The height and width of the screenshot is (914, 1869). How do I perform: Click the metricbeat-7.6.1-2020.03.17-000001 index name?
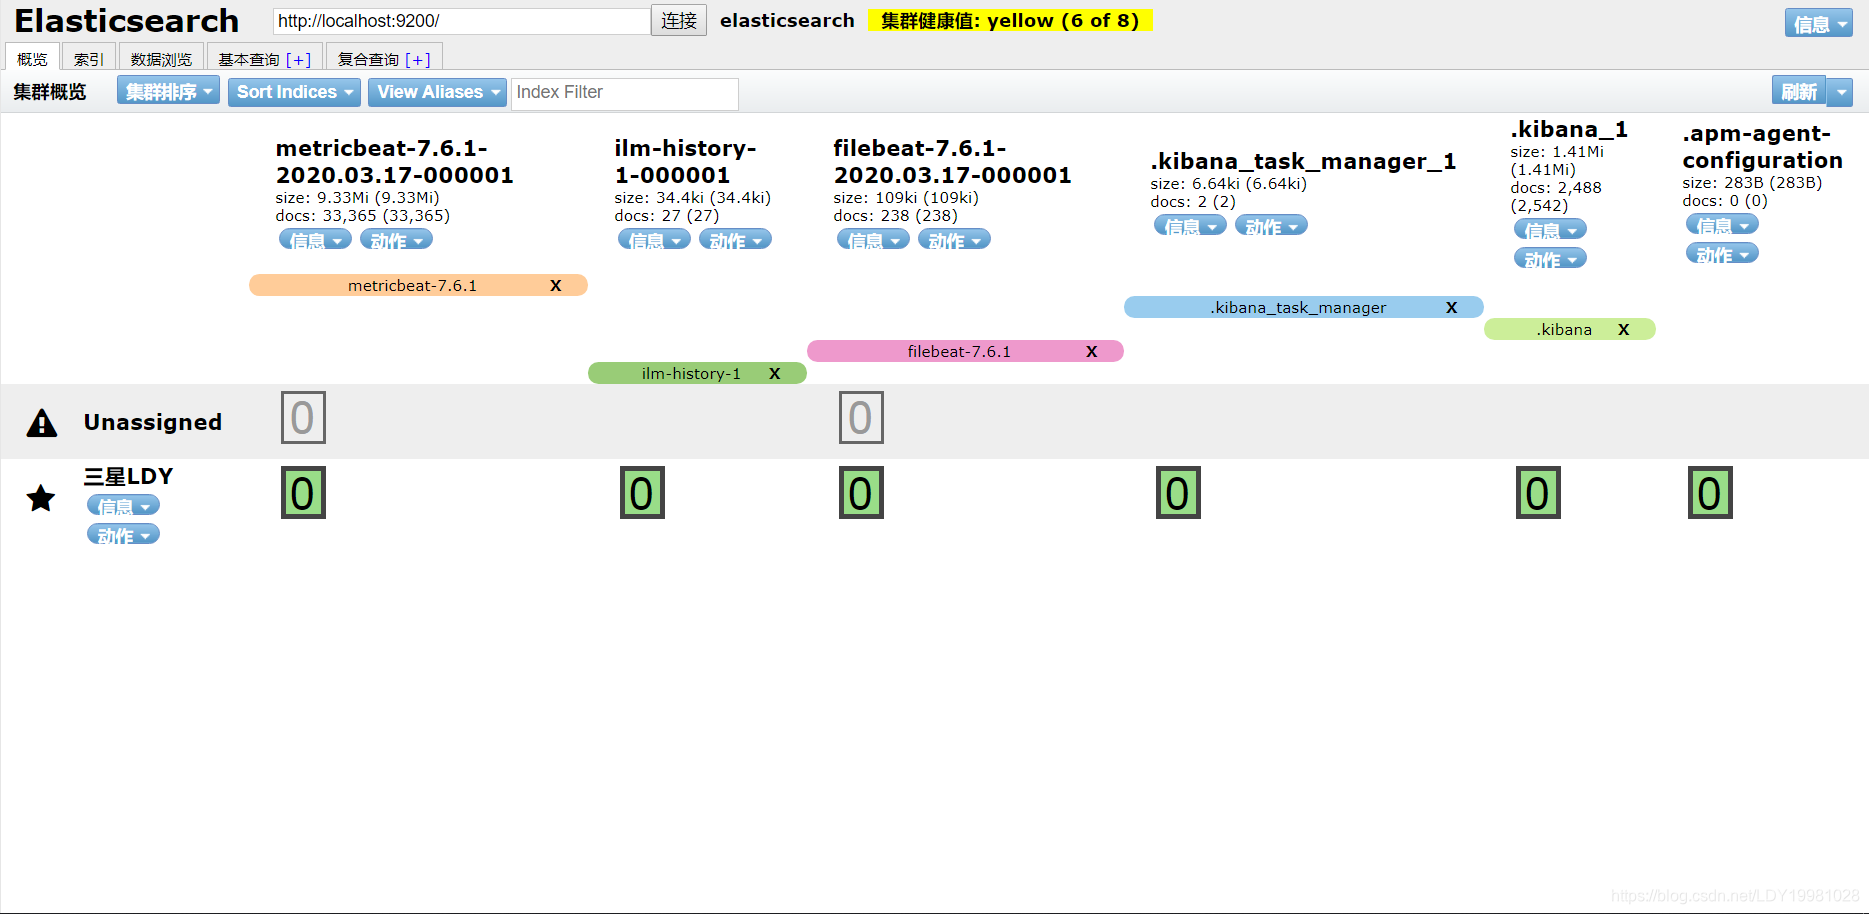pyautogui.click(x=394, y=162)
